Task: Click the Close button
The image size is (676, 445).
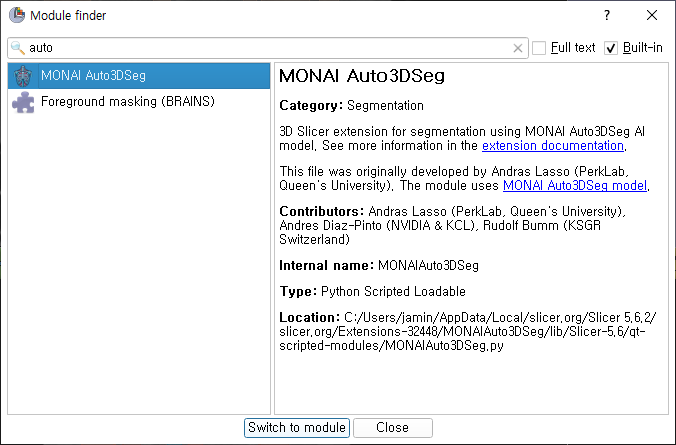Action: [393, 428]
